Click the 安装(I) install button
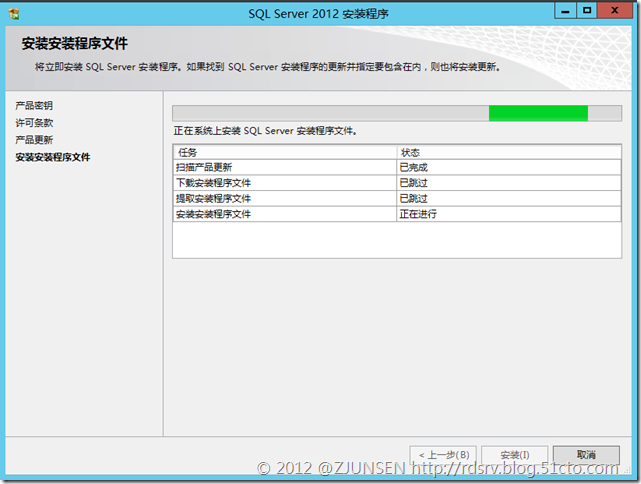Image resolution: width=641 pixels, height=484 pixels. tap(515, 455)
